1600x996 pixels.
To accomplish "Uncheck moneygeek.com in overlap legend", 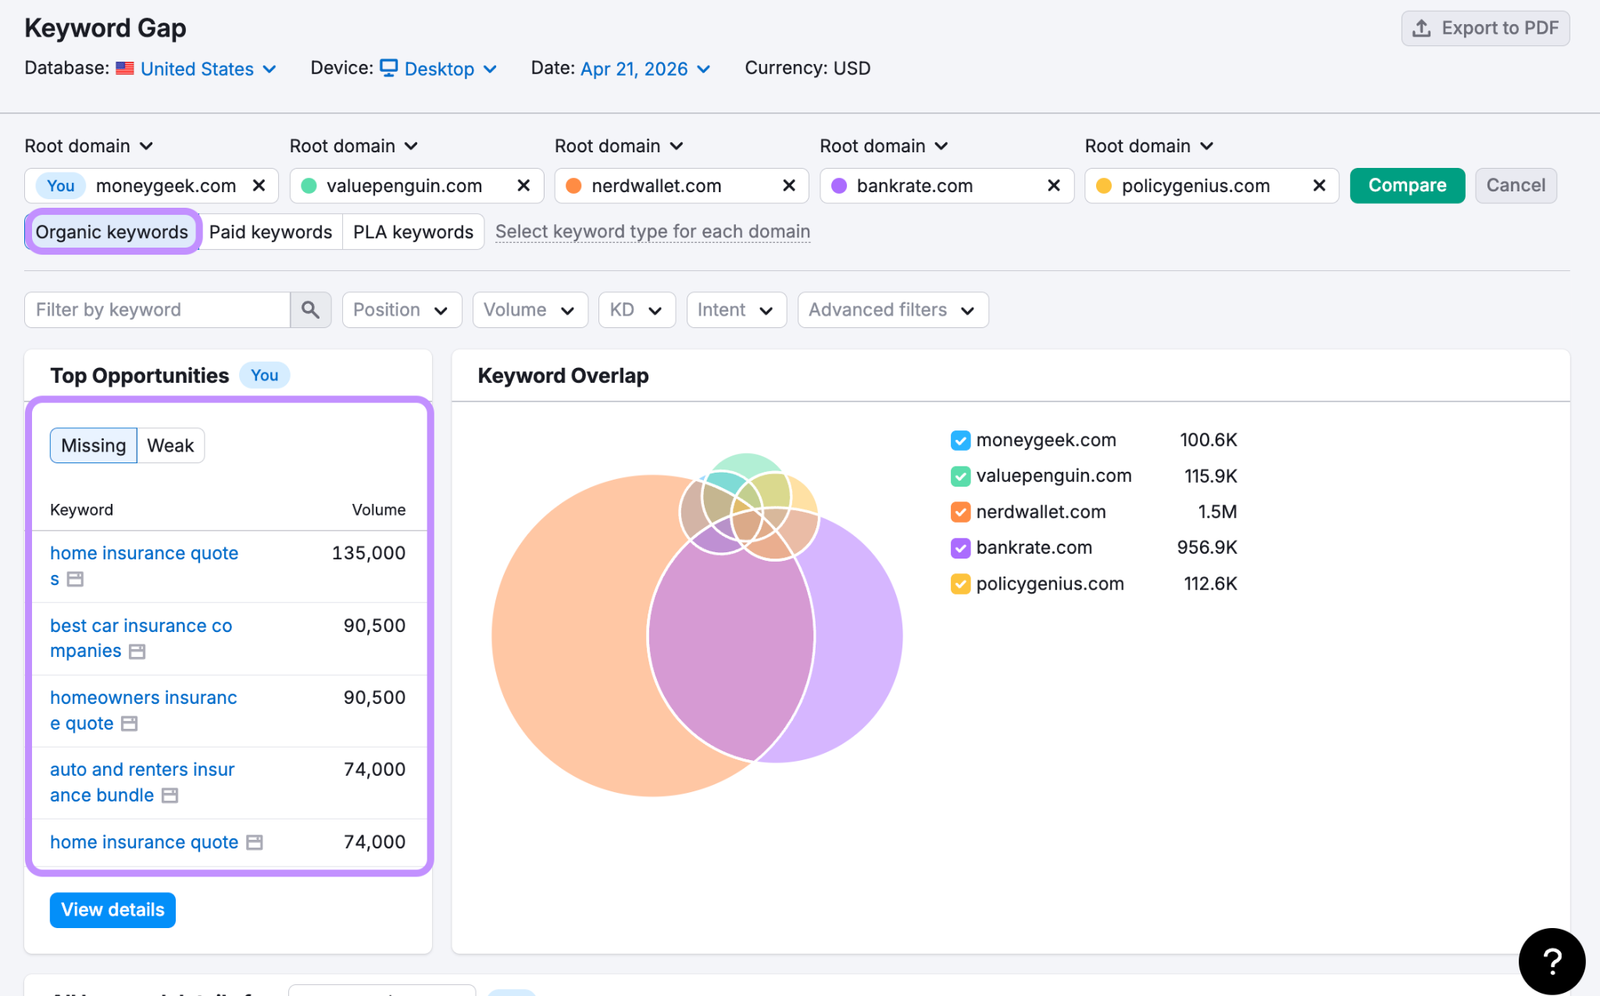I will (x=960, y=440).
